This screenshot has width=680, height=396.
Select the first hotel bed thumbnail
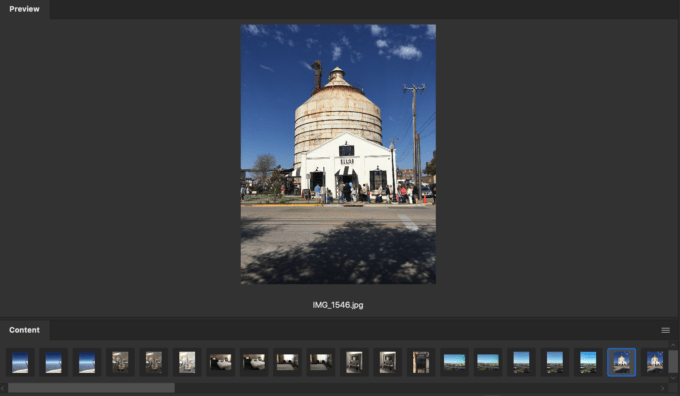coord(220,362)
